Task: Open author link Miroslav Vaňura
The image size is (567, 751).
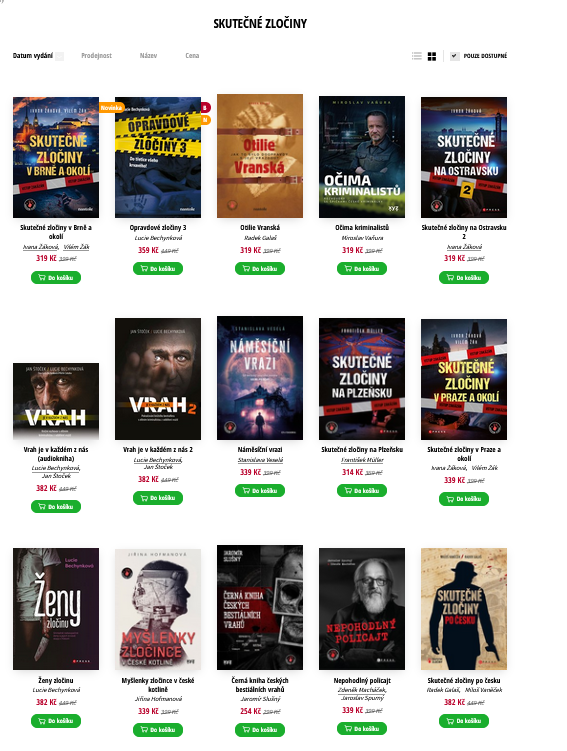Action: (x=362, y=238)
